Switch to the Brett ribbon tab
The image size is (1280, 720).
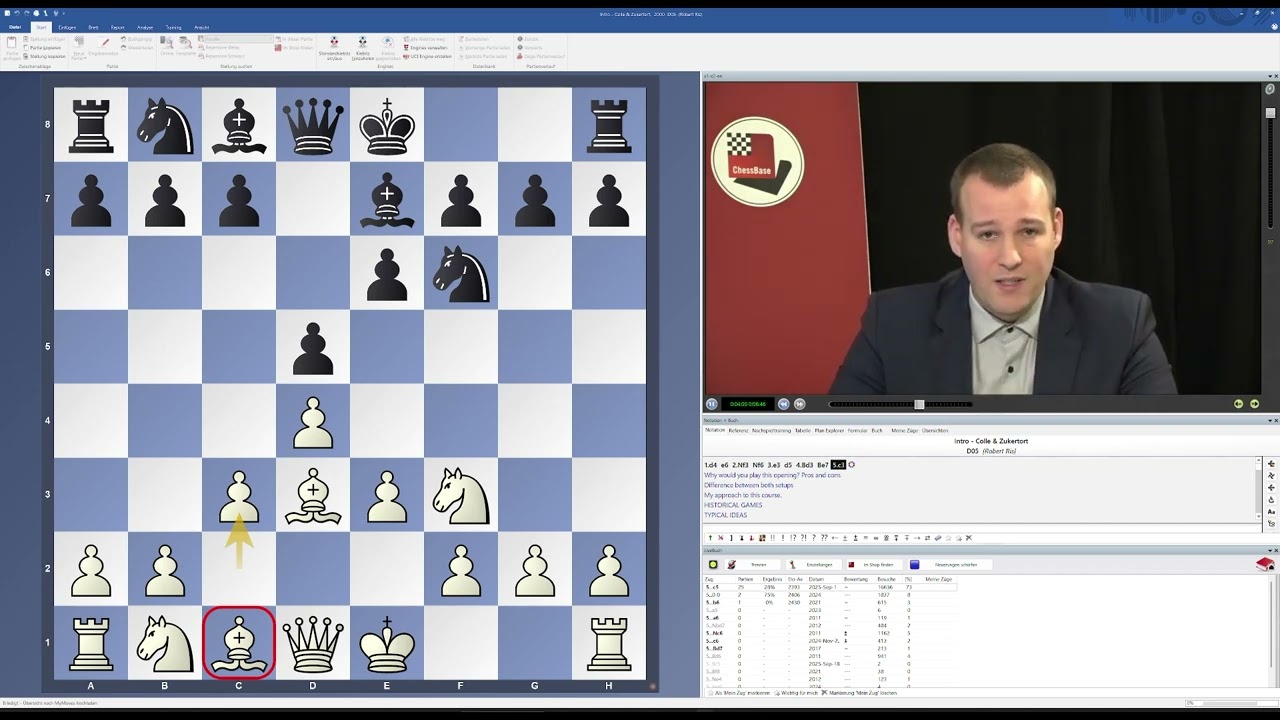pos(93,27)
